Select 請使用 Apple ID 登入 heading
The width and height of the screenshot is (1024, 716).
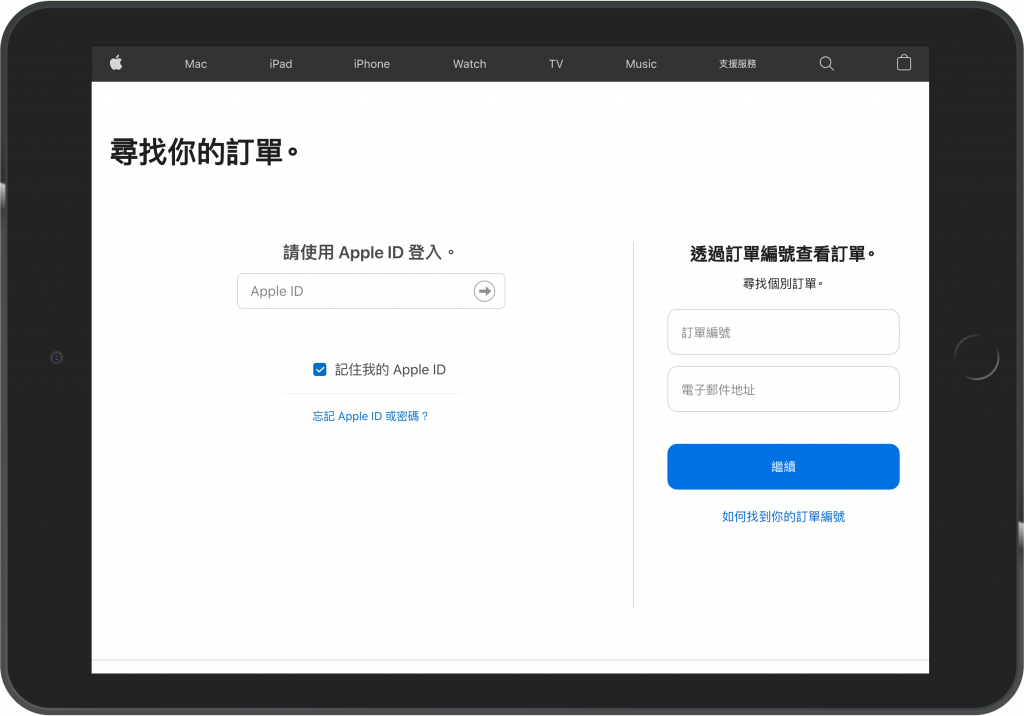click(369, 252)
